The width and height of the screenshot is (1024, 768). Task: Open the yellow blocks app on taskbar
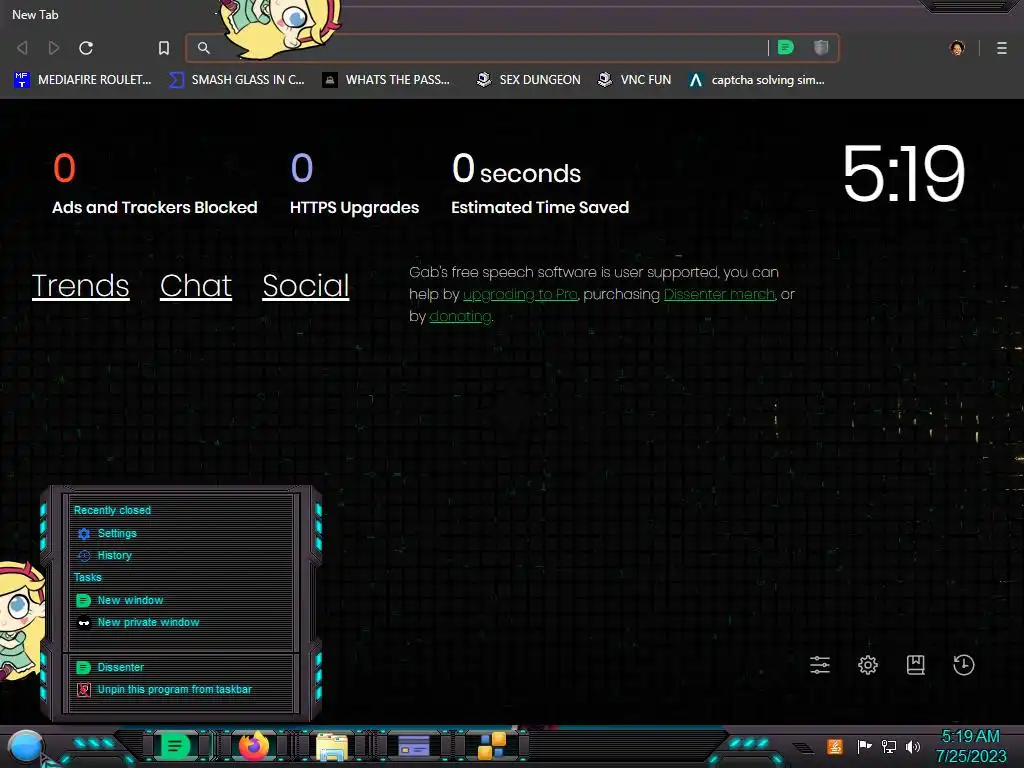click(x=492, y=746)
